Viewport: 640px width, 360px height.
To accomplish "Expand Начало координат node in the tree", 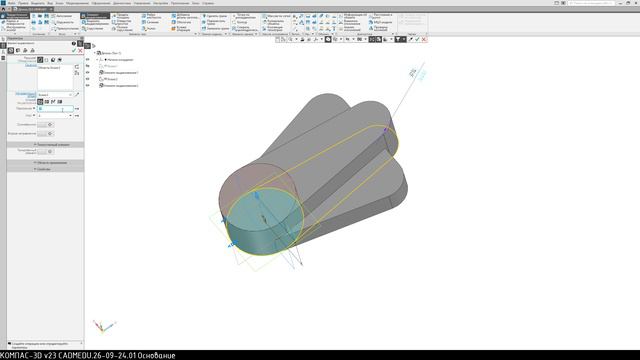I will coord(98,60).
